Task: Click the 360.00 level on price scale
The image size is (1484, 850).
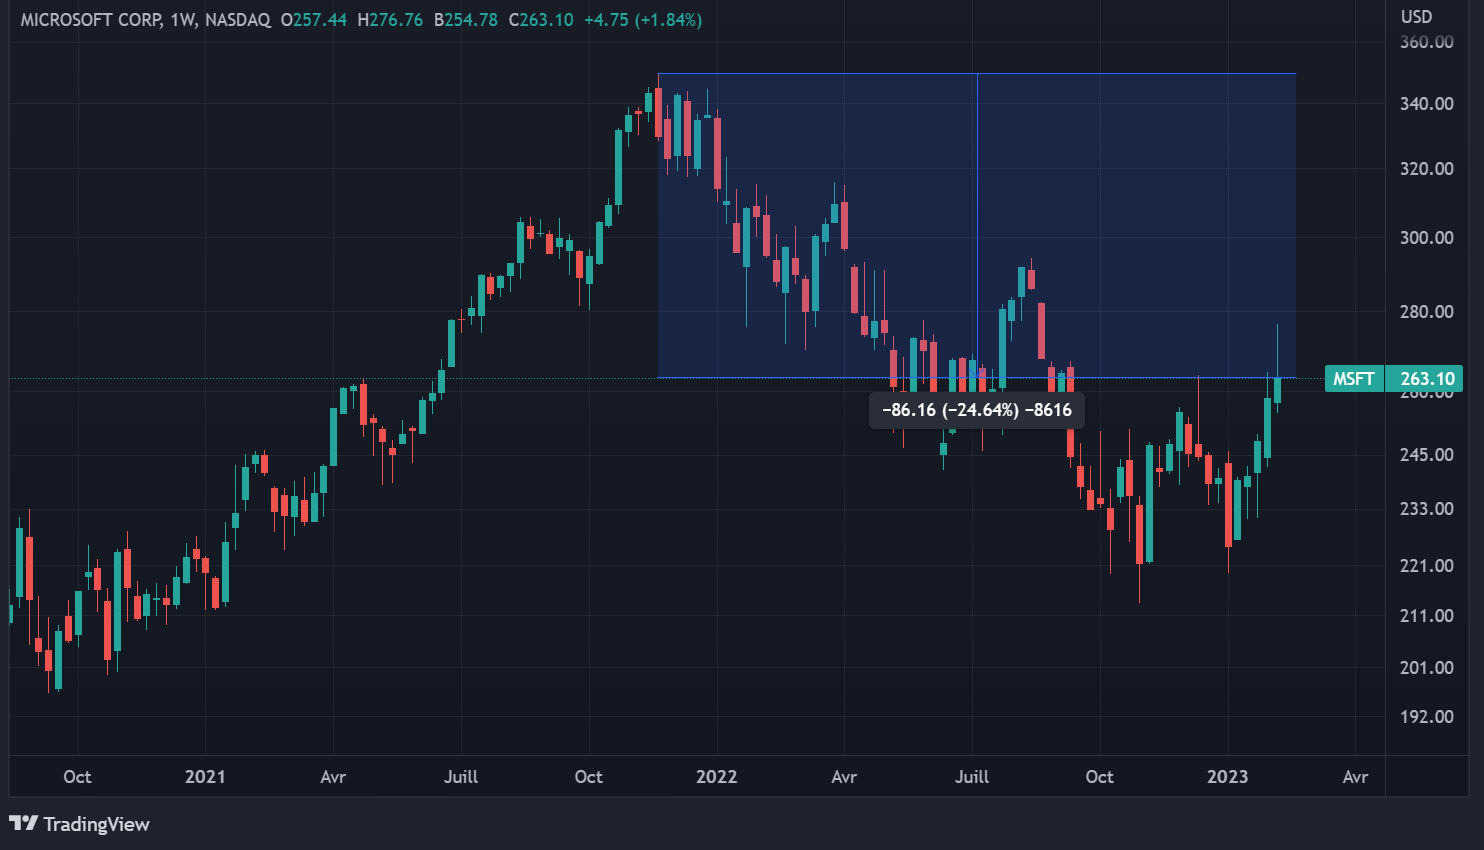Action: click(x=1426, y=42)
